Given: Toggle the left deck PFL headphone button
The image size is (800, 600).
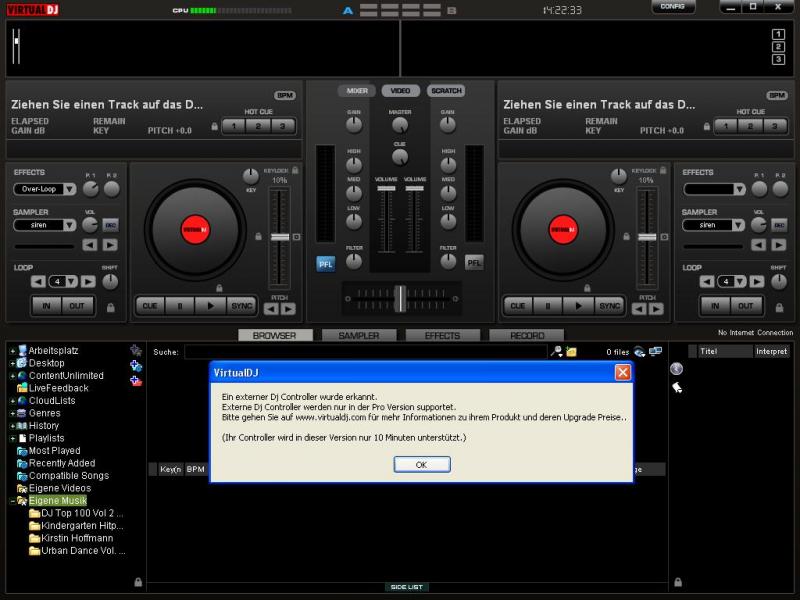Looking at the screenshot, I should (325, 263).
